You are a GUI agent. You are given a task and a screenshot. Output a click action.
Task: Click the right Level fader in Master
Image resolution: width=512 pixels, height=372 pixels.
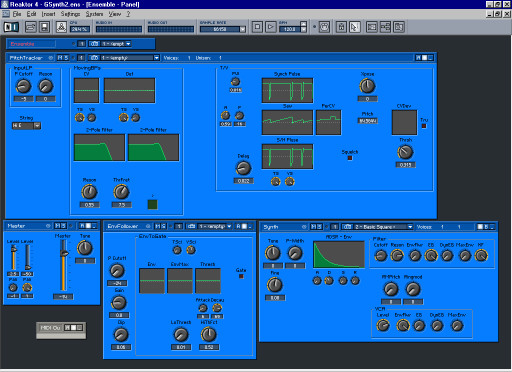pyautogui.click(x=28, y=267)
